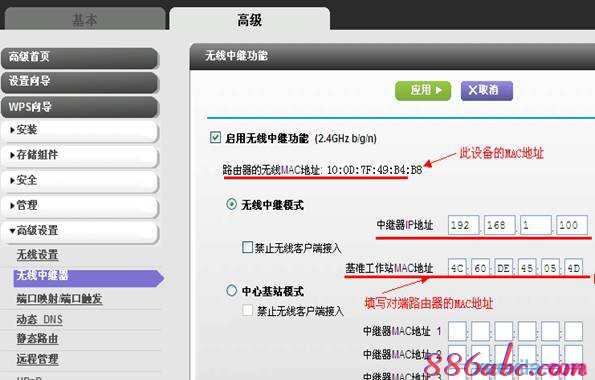The width and height of the screenshot is (595, 380).
Task: Check 禁止无线客户端接入 under 无线中继模式
Action: (x=247, y=247)
